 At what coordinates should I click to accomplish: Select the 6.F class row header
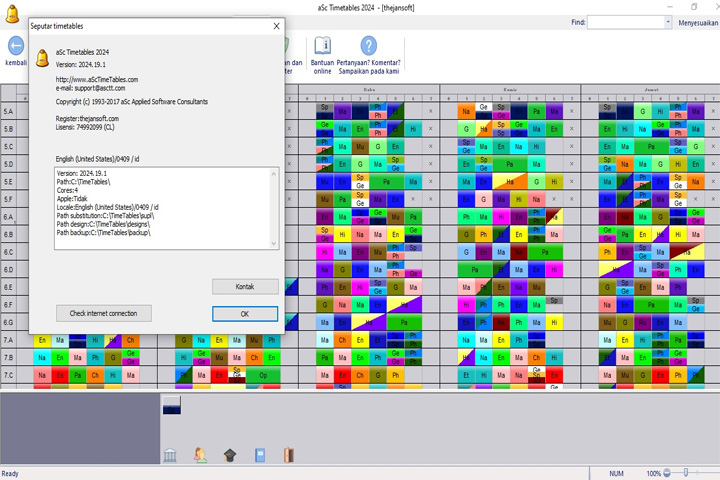tap(8, 305)
